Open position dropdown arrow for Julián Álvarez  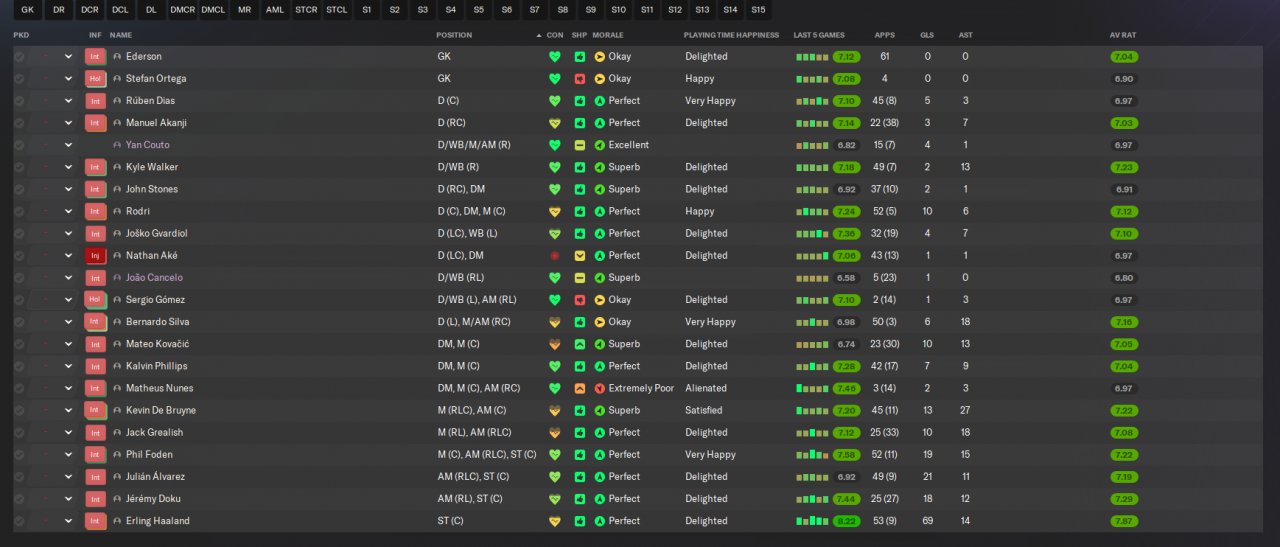(x=68, y=477)
